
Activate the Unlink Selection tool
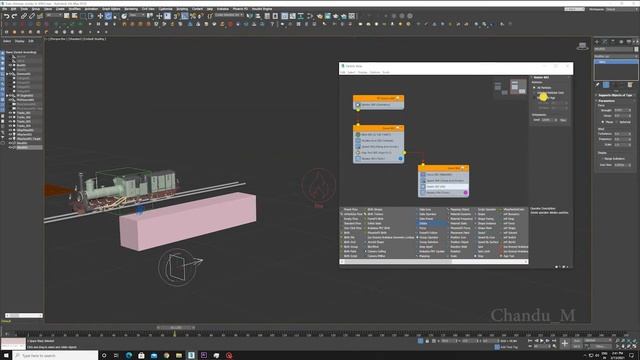coord(32,16)
